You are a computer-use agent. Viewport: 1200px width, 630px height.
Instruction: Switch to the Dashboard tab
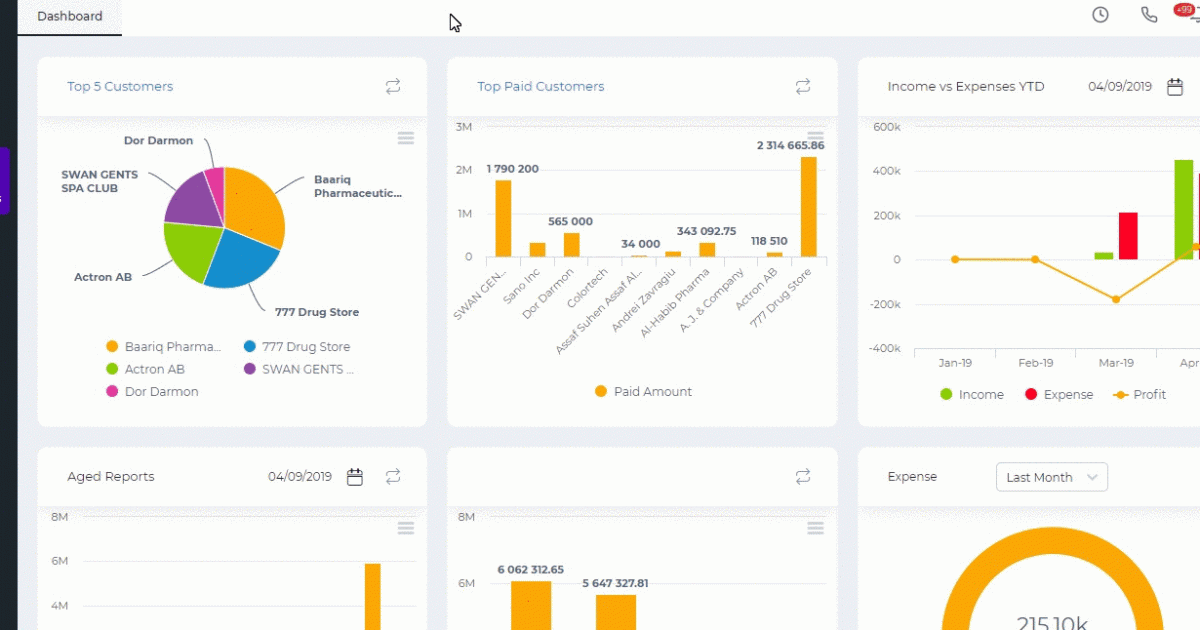point(70,17)
